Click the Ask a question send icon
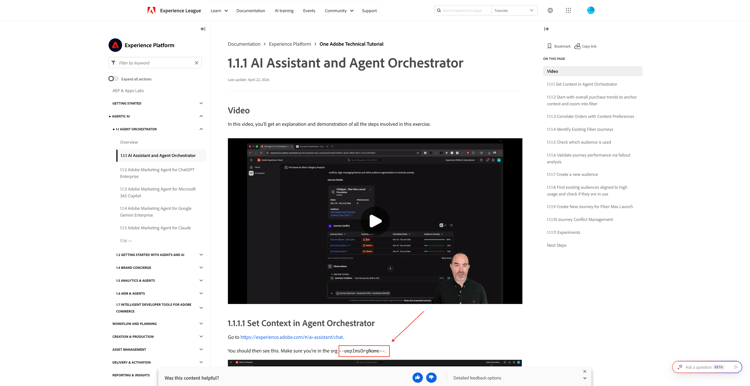 point(736,367)
